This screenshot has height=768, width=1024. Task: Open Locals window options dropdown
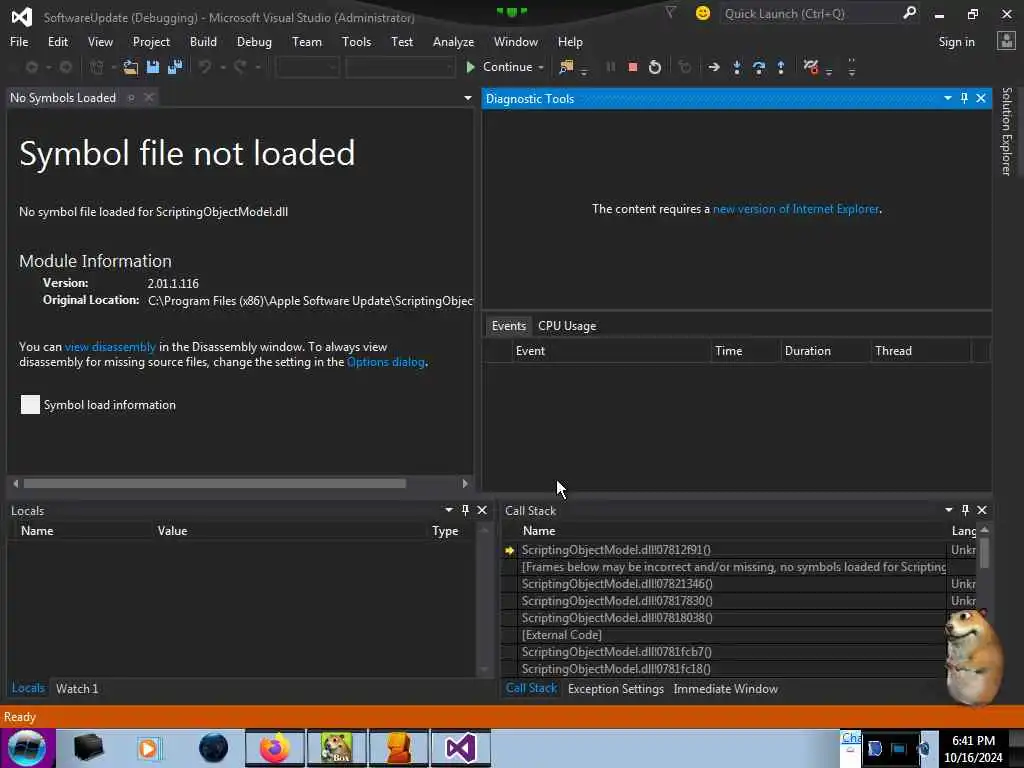pos(449,510)
